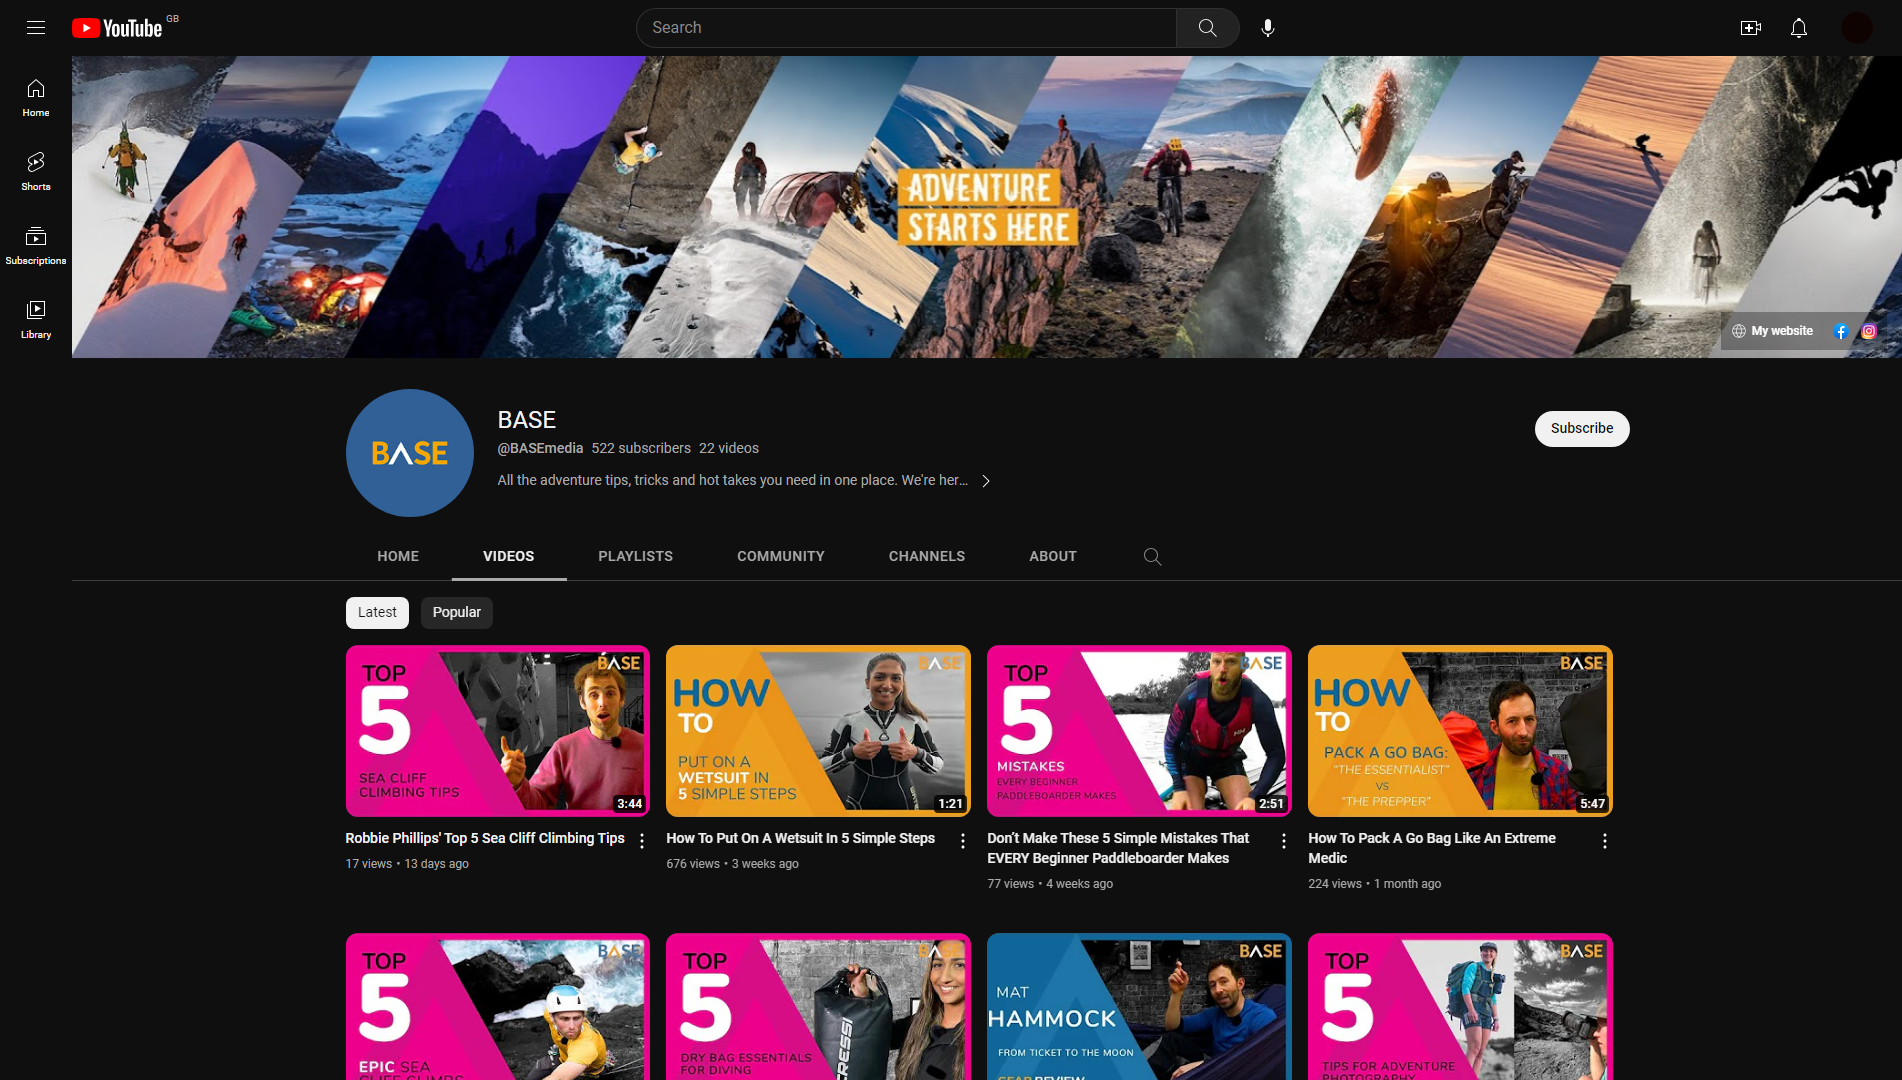Image resolution: width=1902 pixels, height=1080 pixels.
Task: Open How To Pack A Go Bag title
Action: (x=1432, y=848)
